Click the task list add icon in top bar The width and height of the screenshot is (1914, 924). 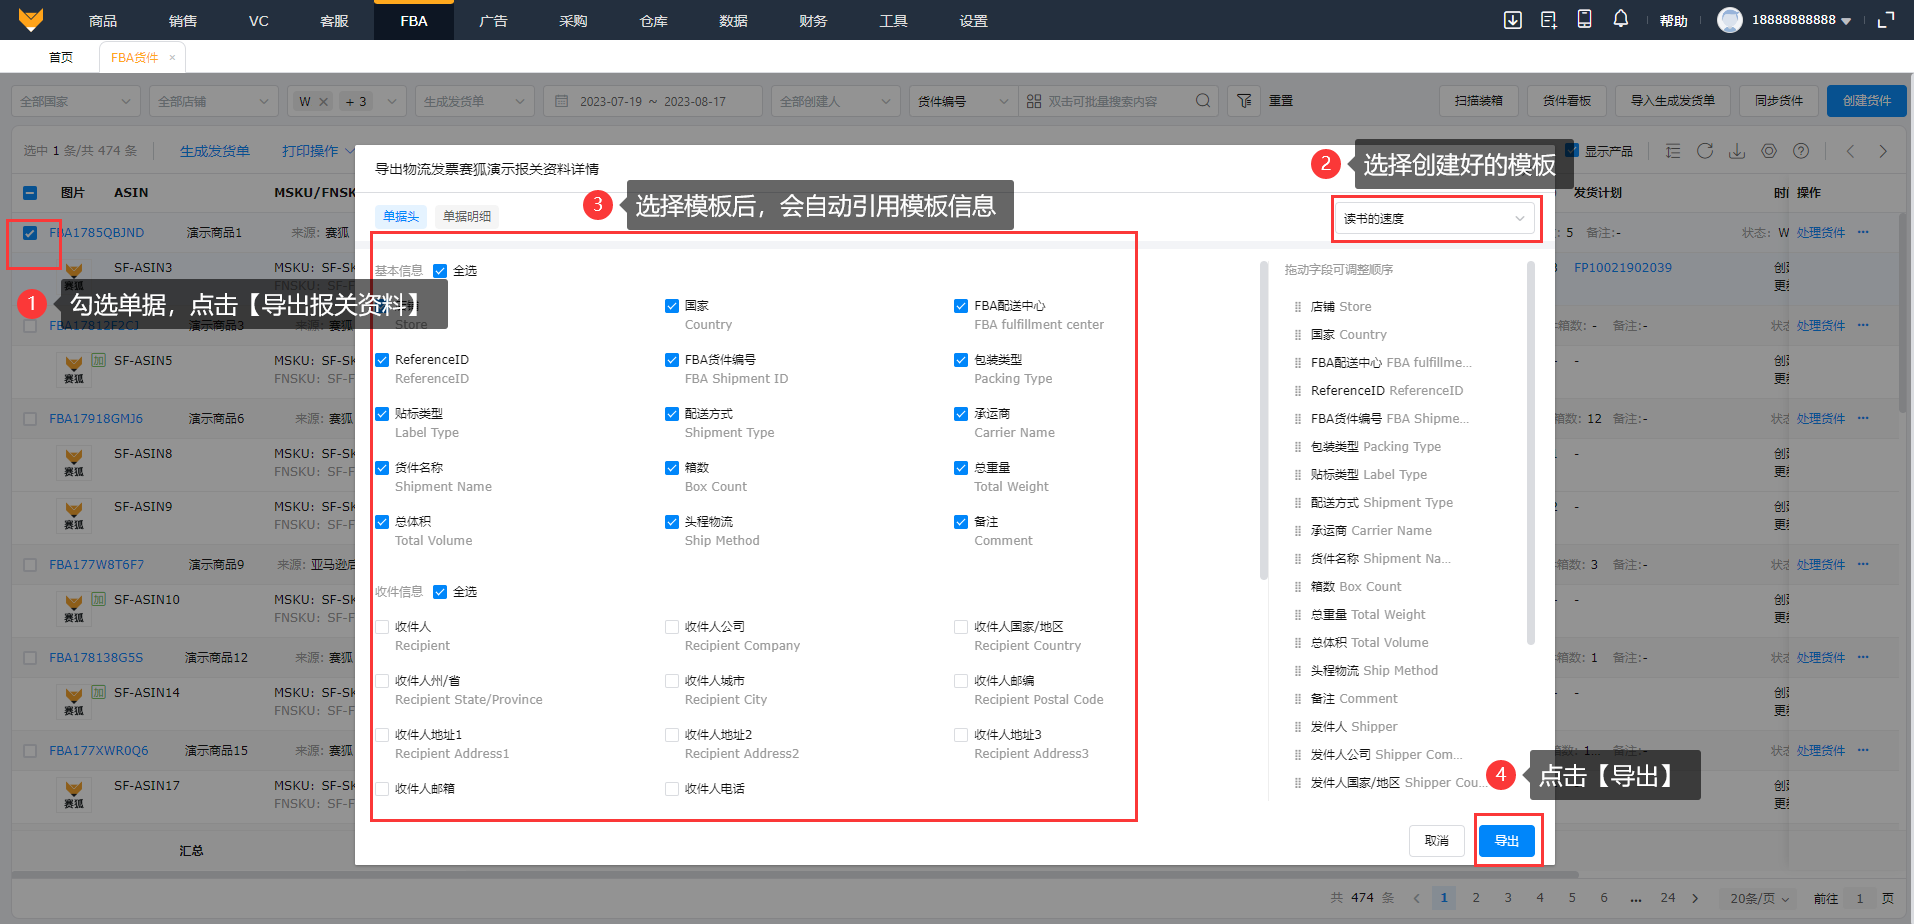pyautogui.click(x=1549, y=20)
